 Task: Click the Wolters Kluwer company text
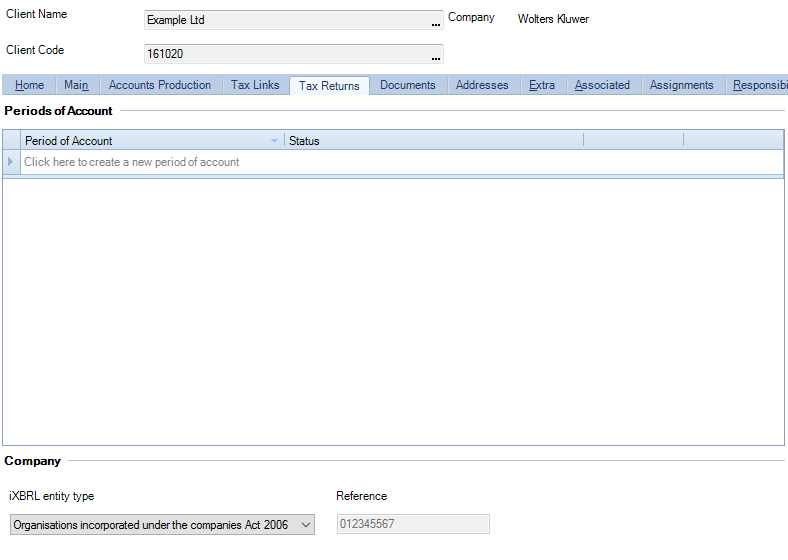[x=553, y=19]
